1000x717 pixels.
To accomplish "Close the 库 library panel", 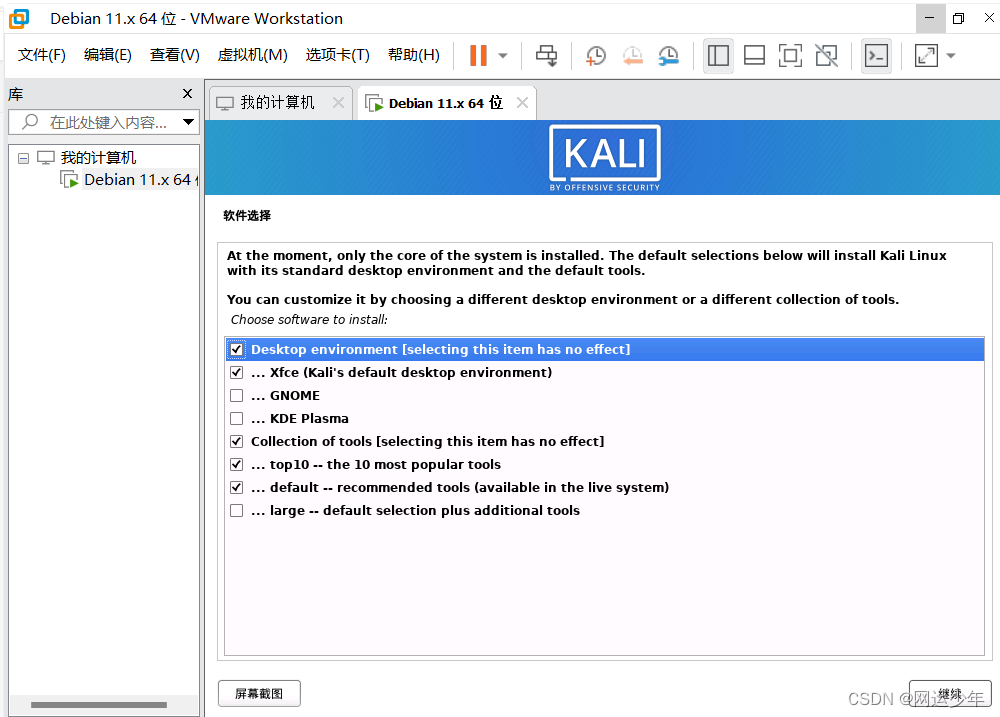I will click(188, 94).
